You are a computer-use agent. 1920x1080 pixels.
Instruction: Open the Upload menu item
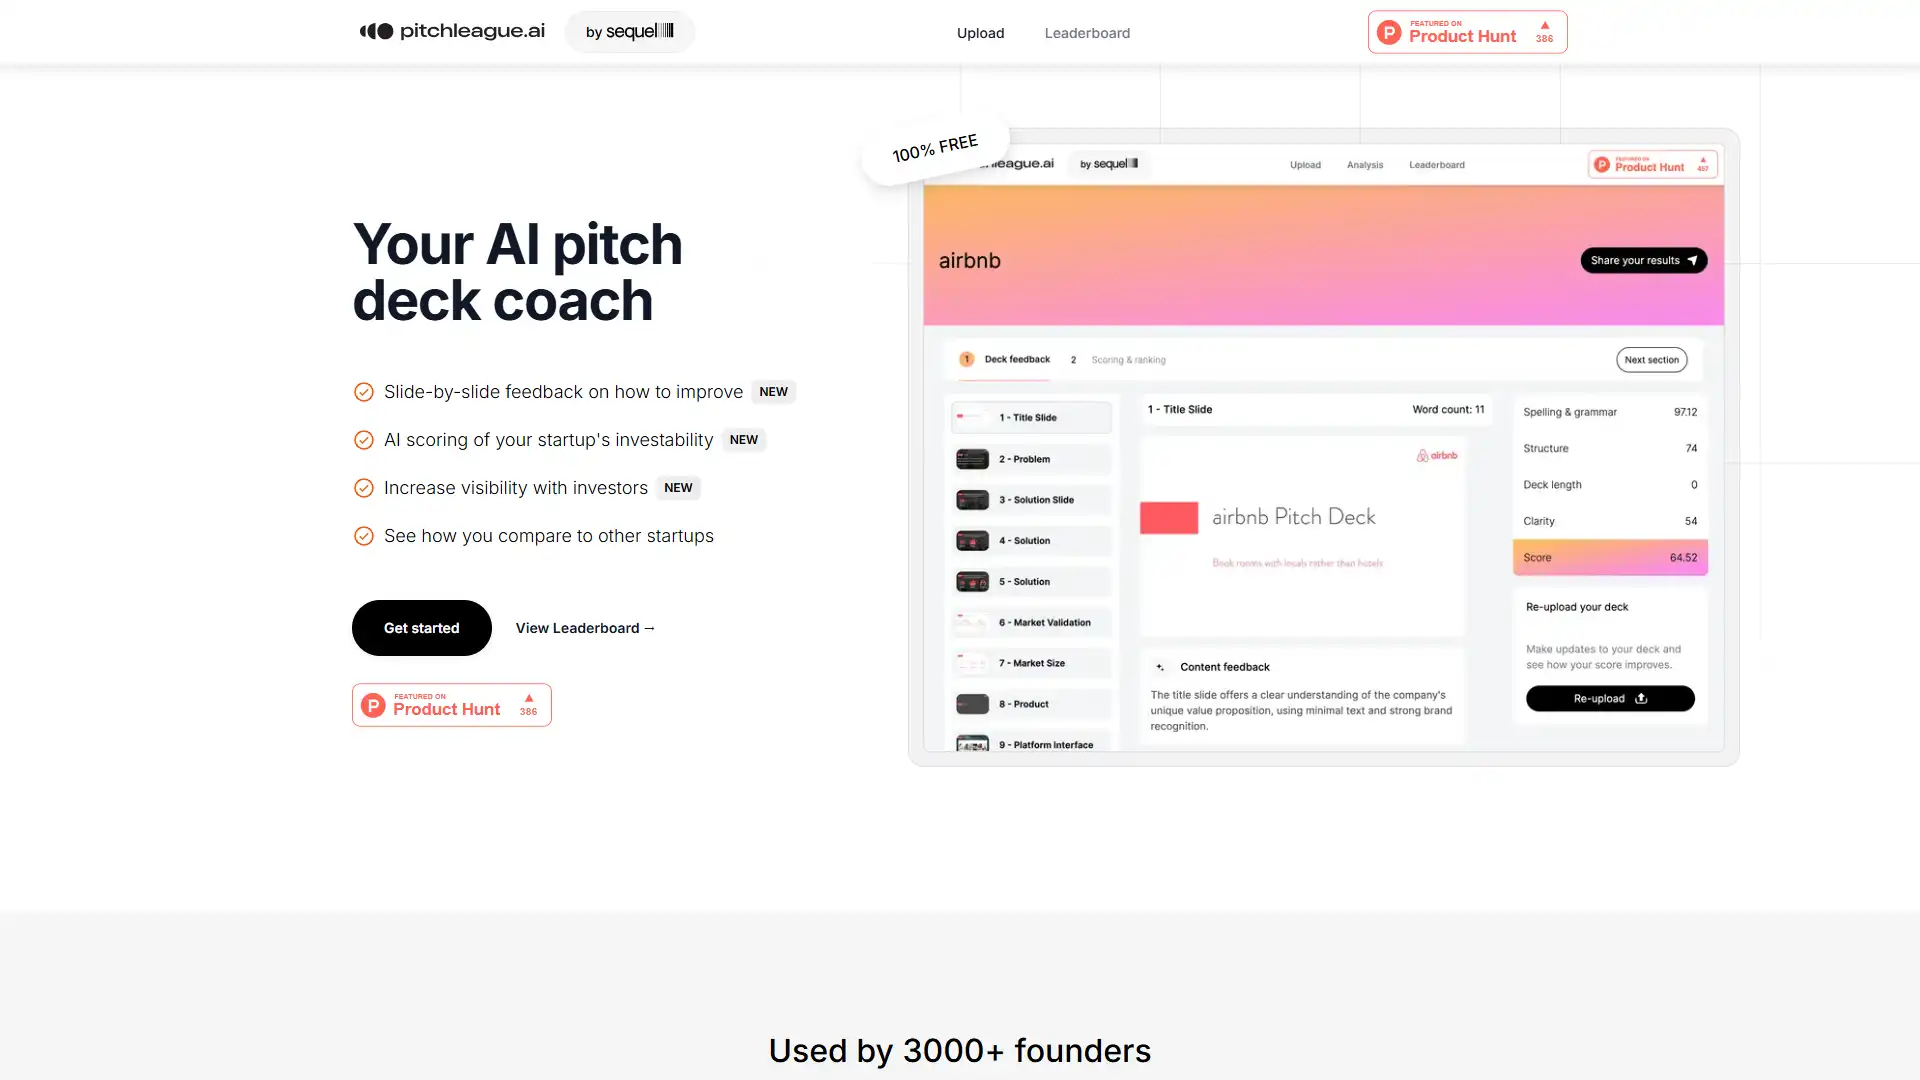click(x=980, y=32)
